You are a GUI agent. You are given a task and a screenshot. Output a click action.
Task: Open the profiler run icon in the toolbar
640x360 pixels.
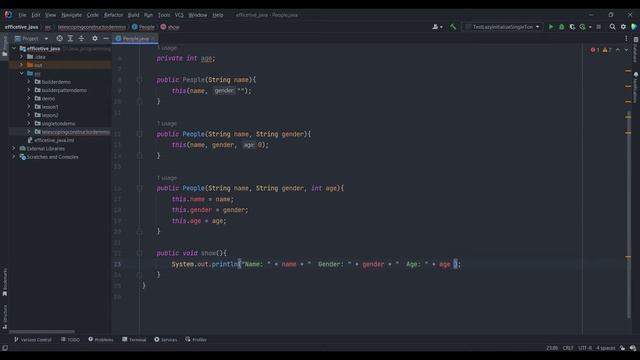coord(582,27)
